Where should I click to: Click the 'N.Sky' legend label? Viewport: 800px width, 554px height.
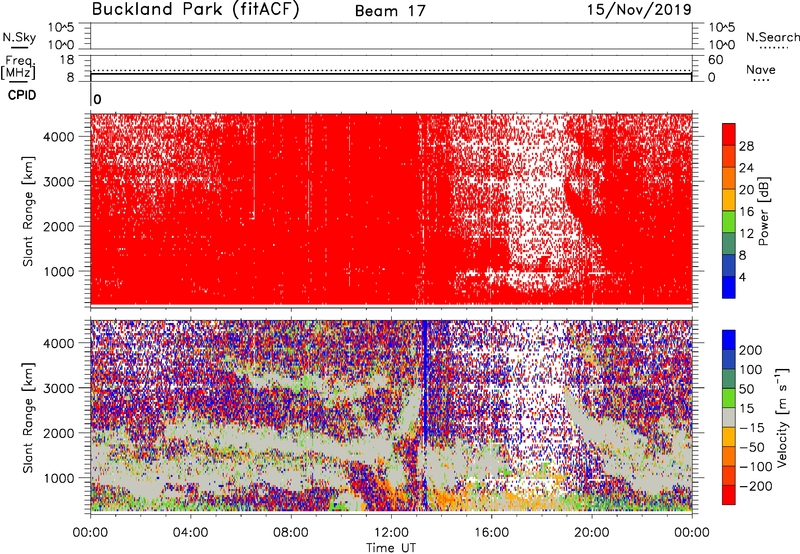(x=19, y=37)
